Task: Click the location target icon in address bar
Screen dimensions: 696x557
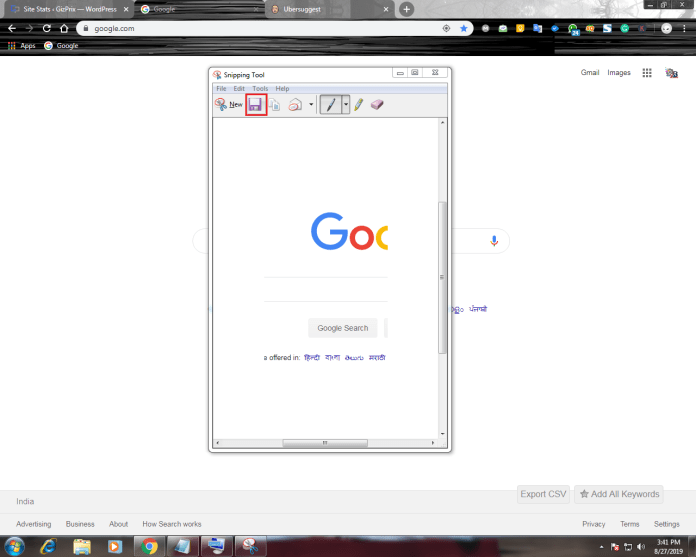Action: tap(446, 28)
